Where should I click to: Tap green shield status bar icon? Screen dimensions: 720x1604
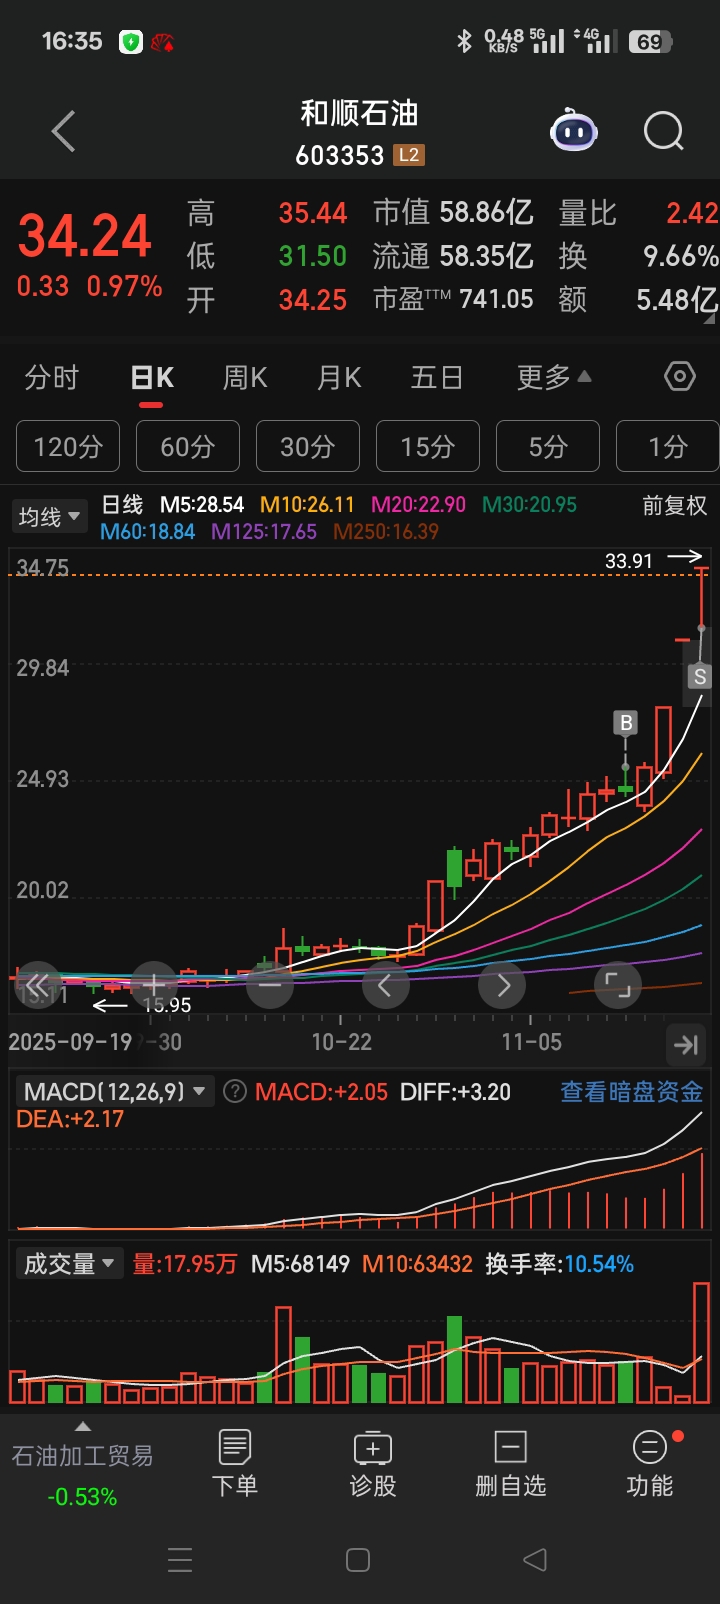pos(130,42)
